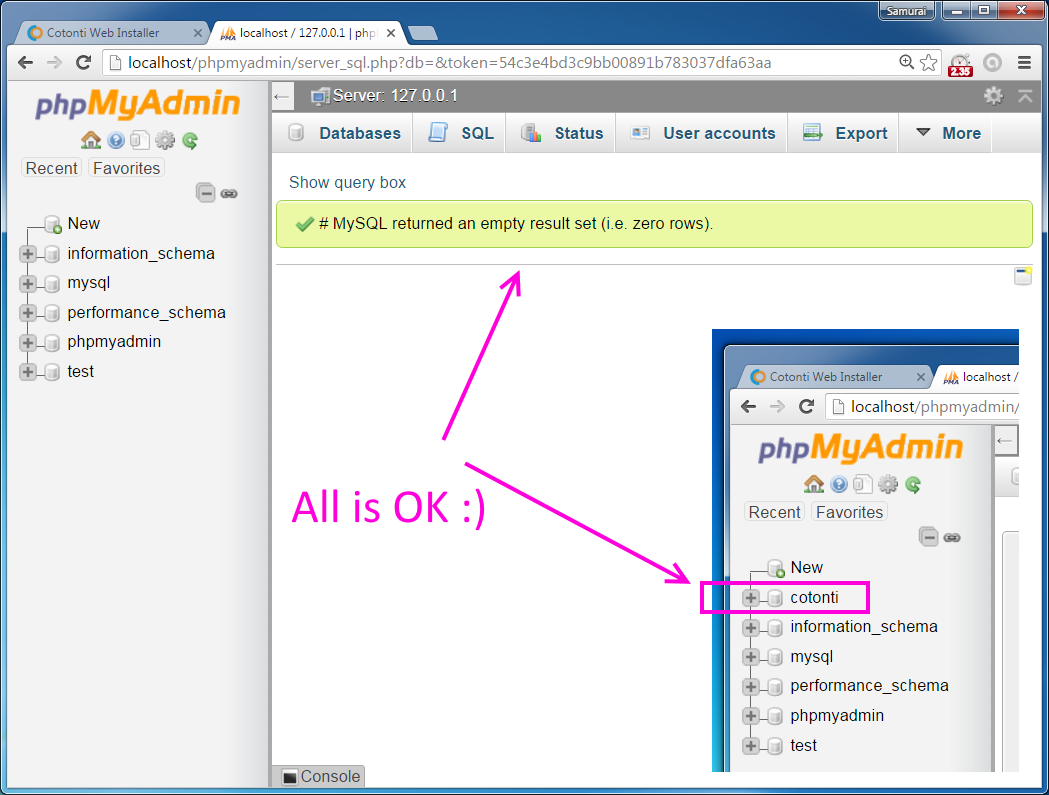The height and width of the screenshot is (795, 1049).
Task: Click the Server: 127.0.0.1 breadcrumb link
Action: 395,96
